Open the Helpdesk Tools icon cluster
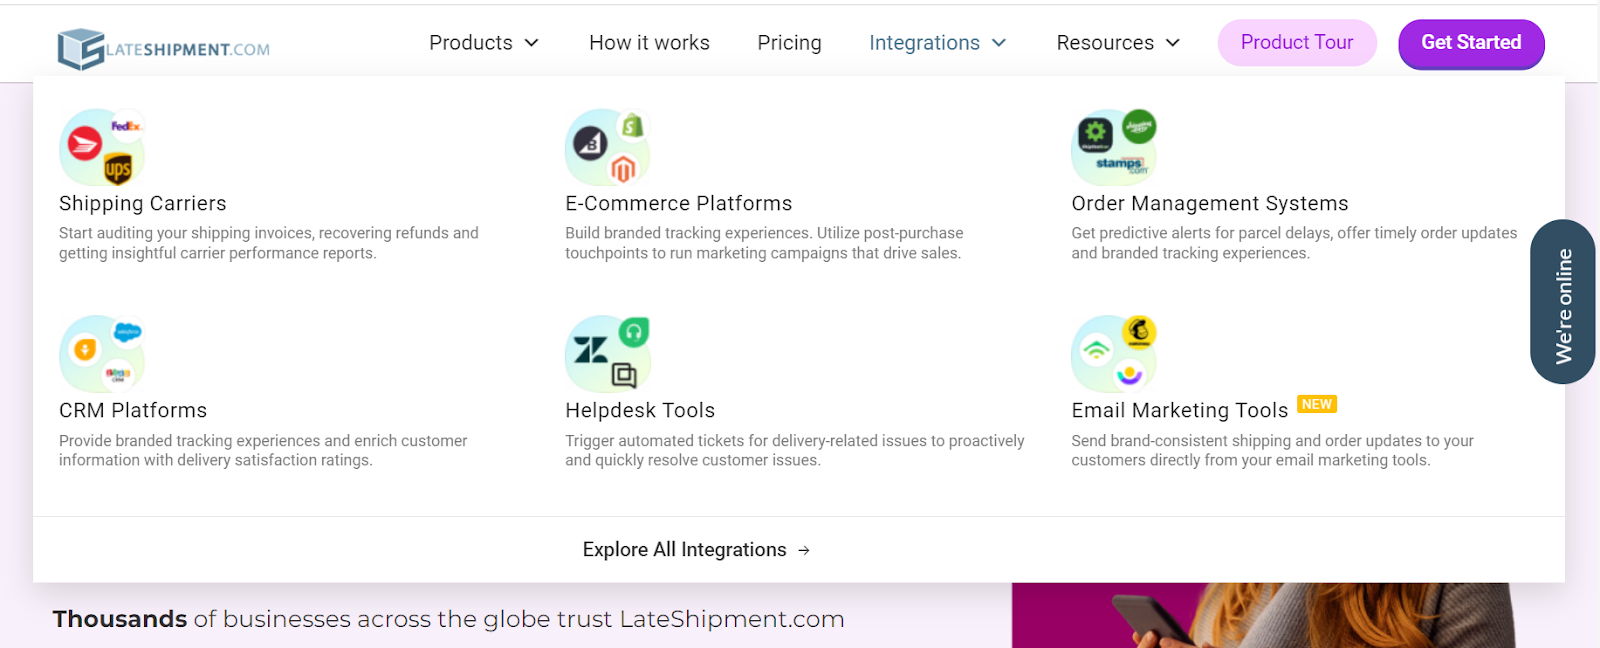The height and width of the screenshot is (648, 1600). [608, 354]
